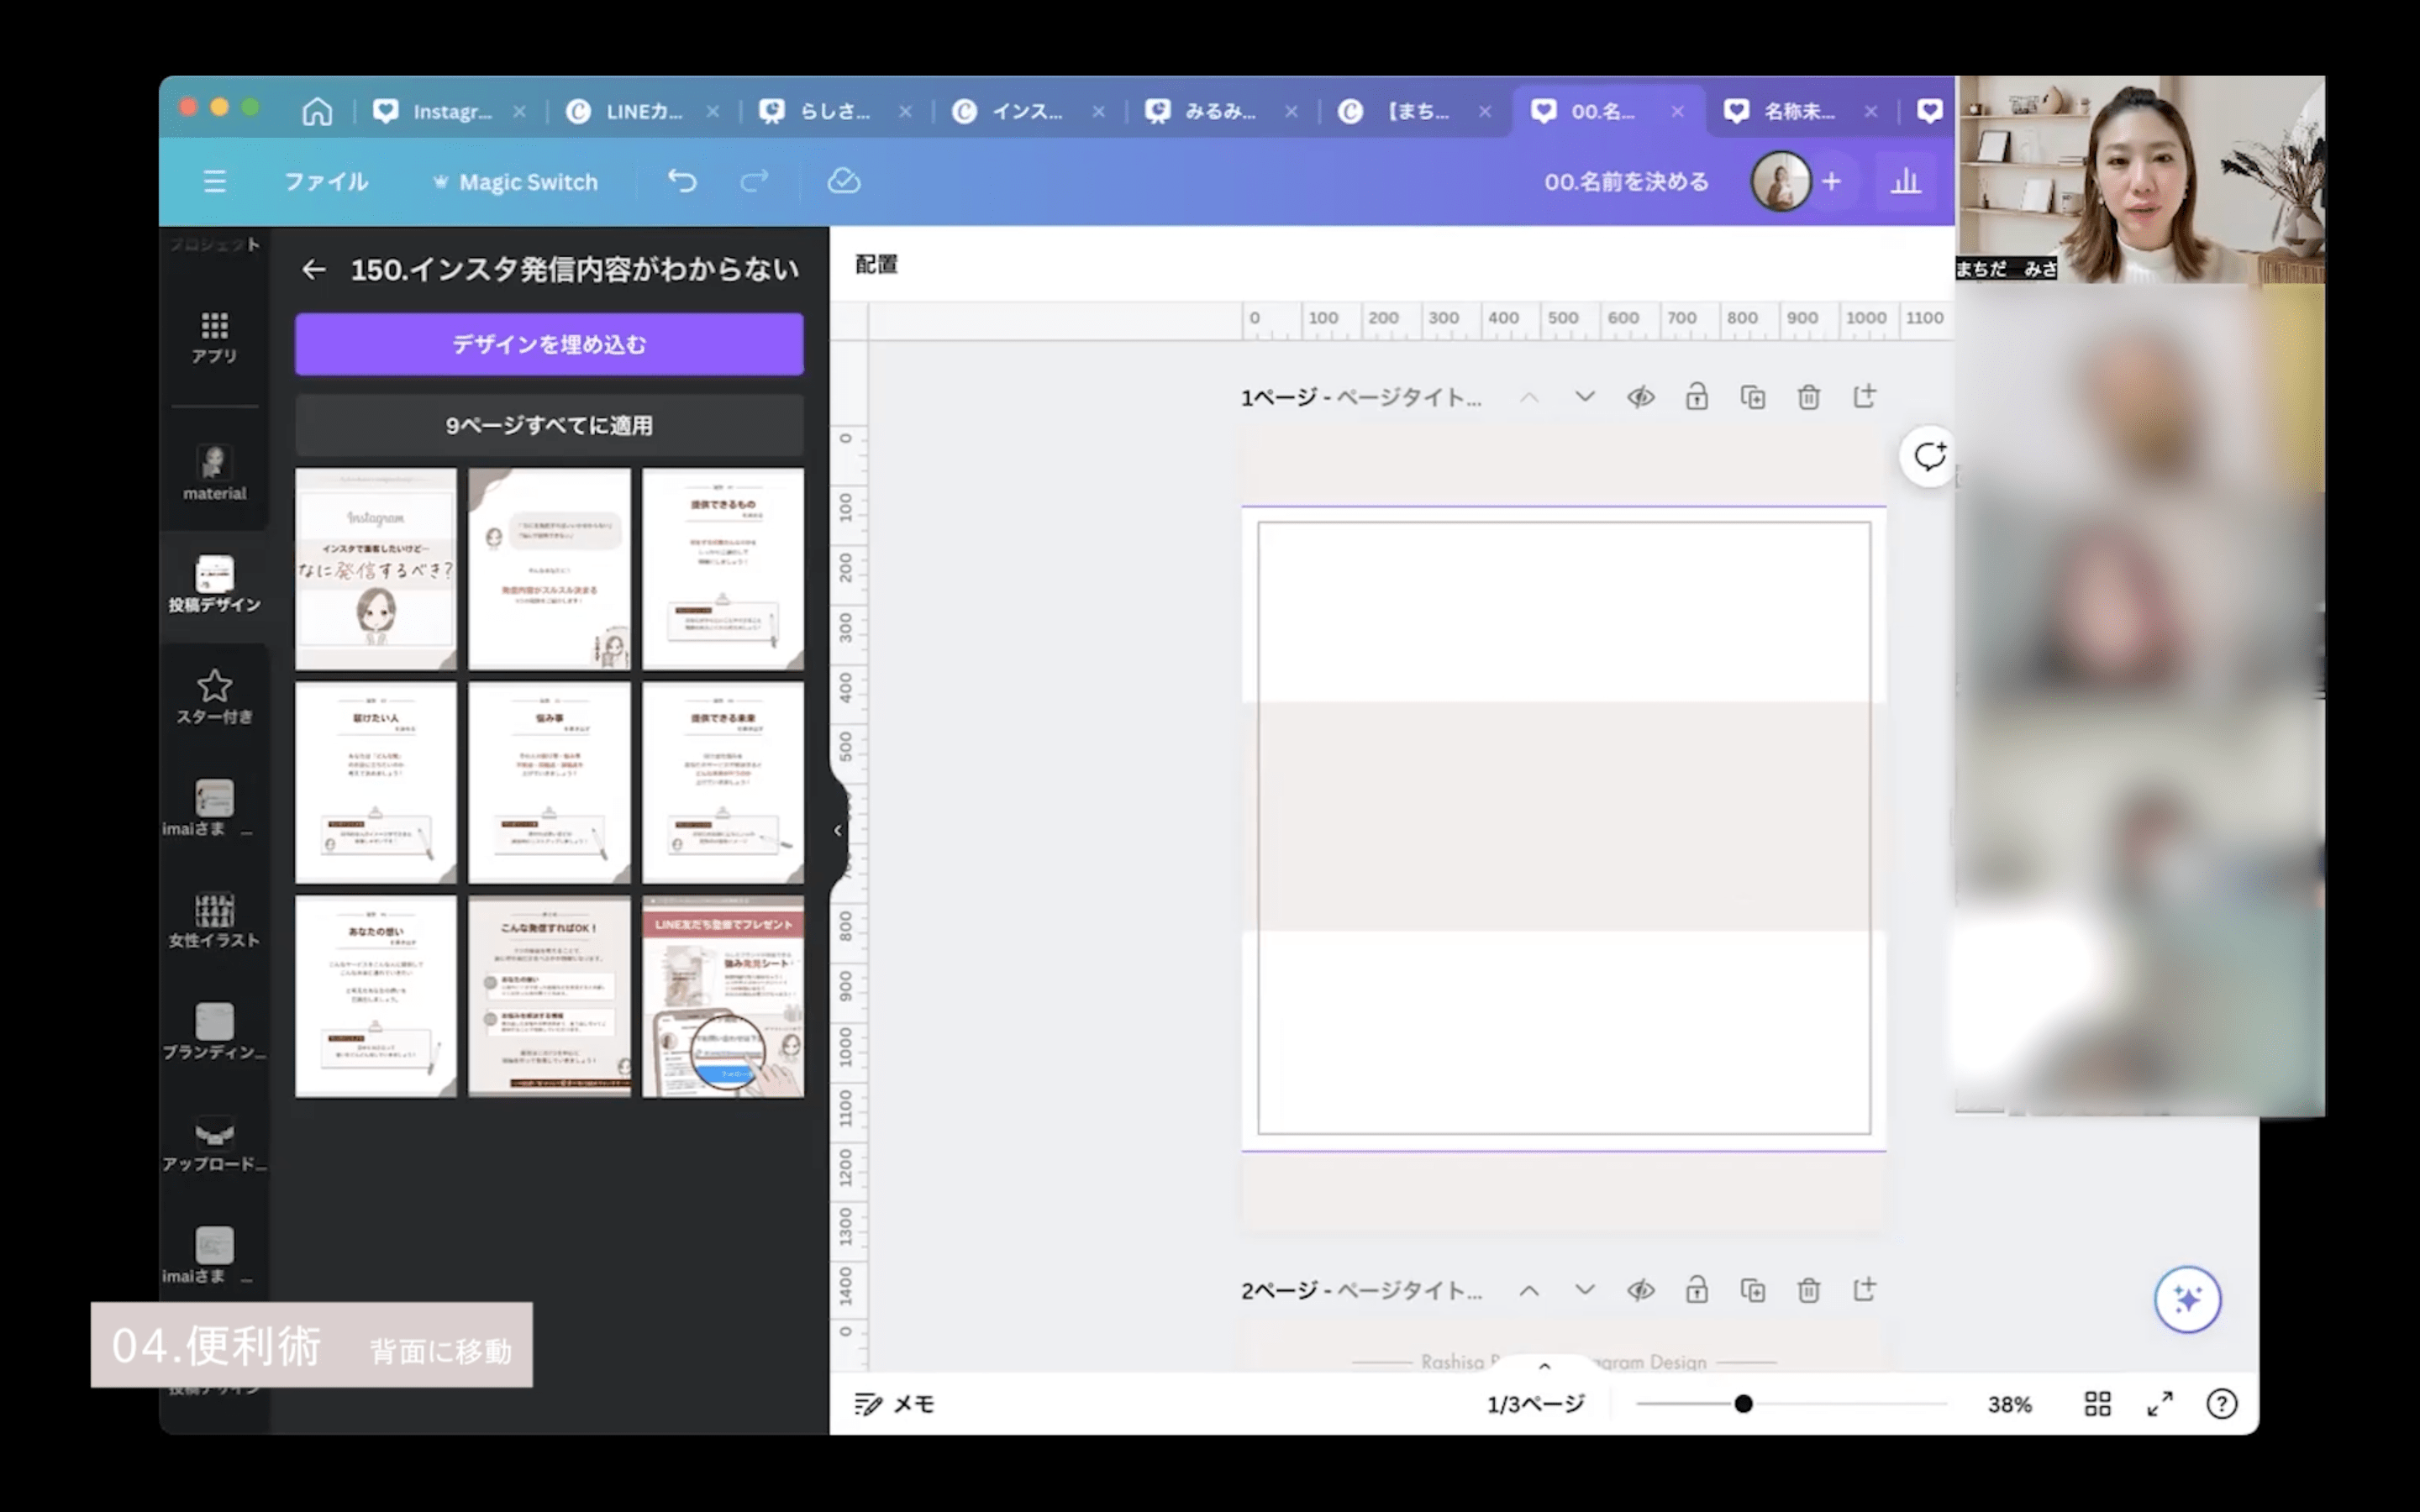Enter fullscreen presentation mode
Viewport: 2420px width, 1512px height.
(x=2160, y=1404)
